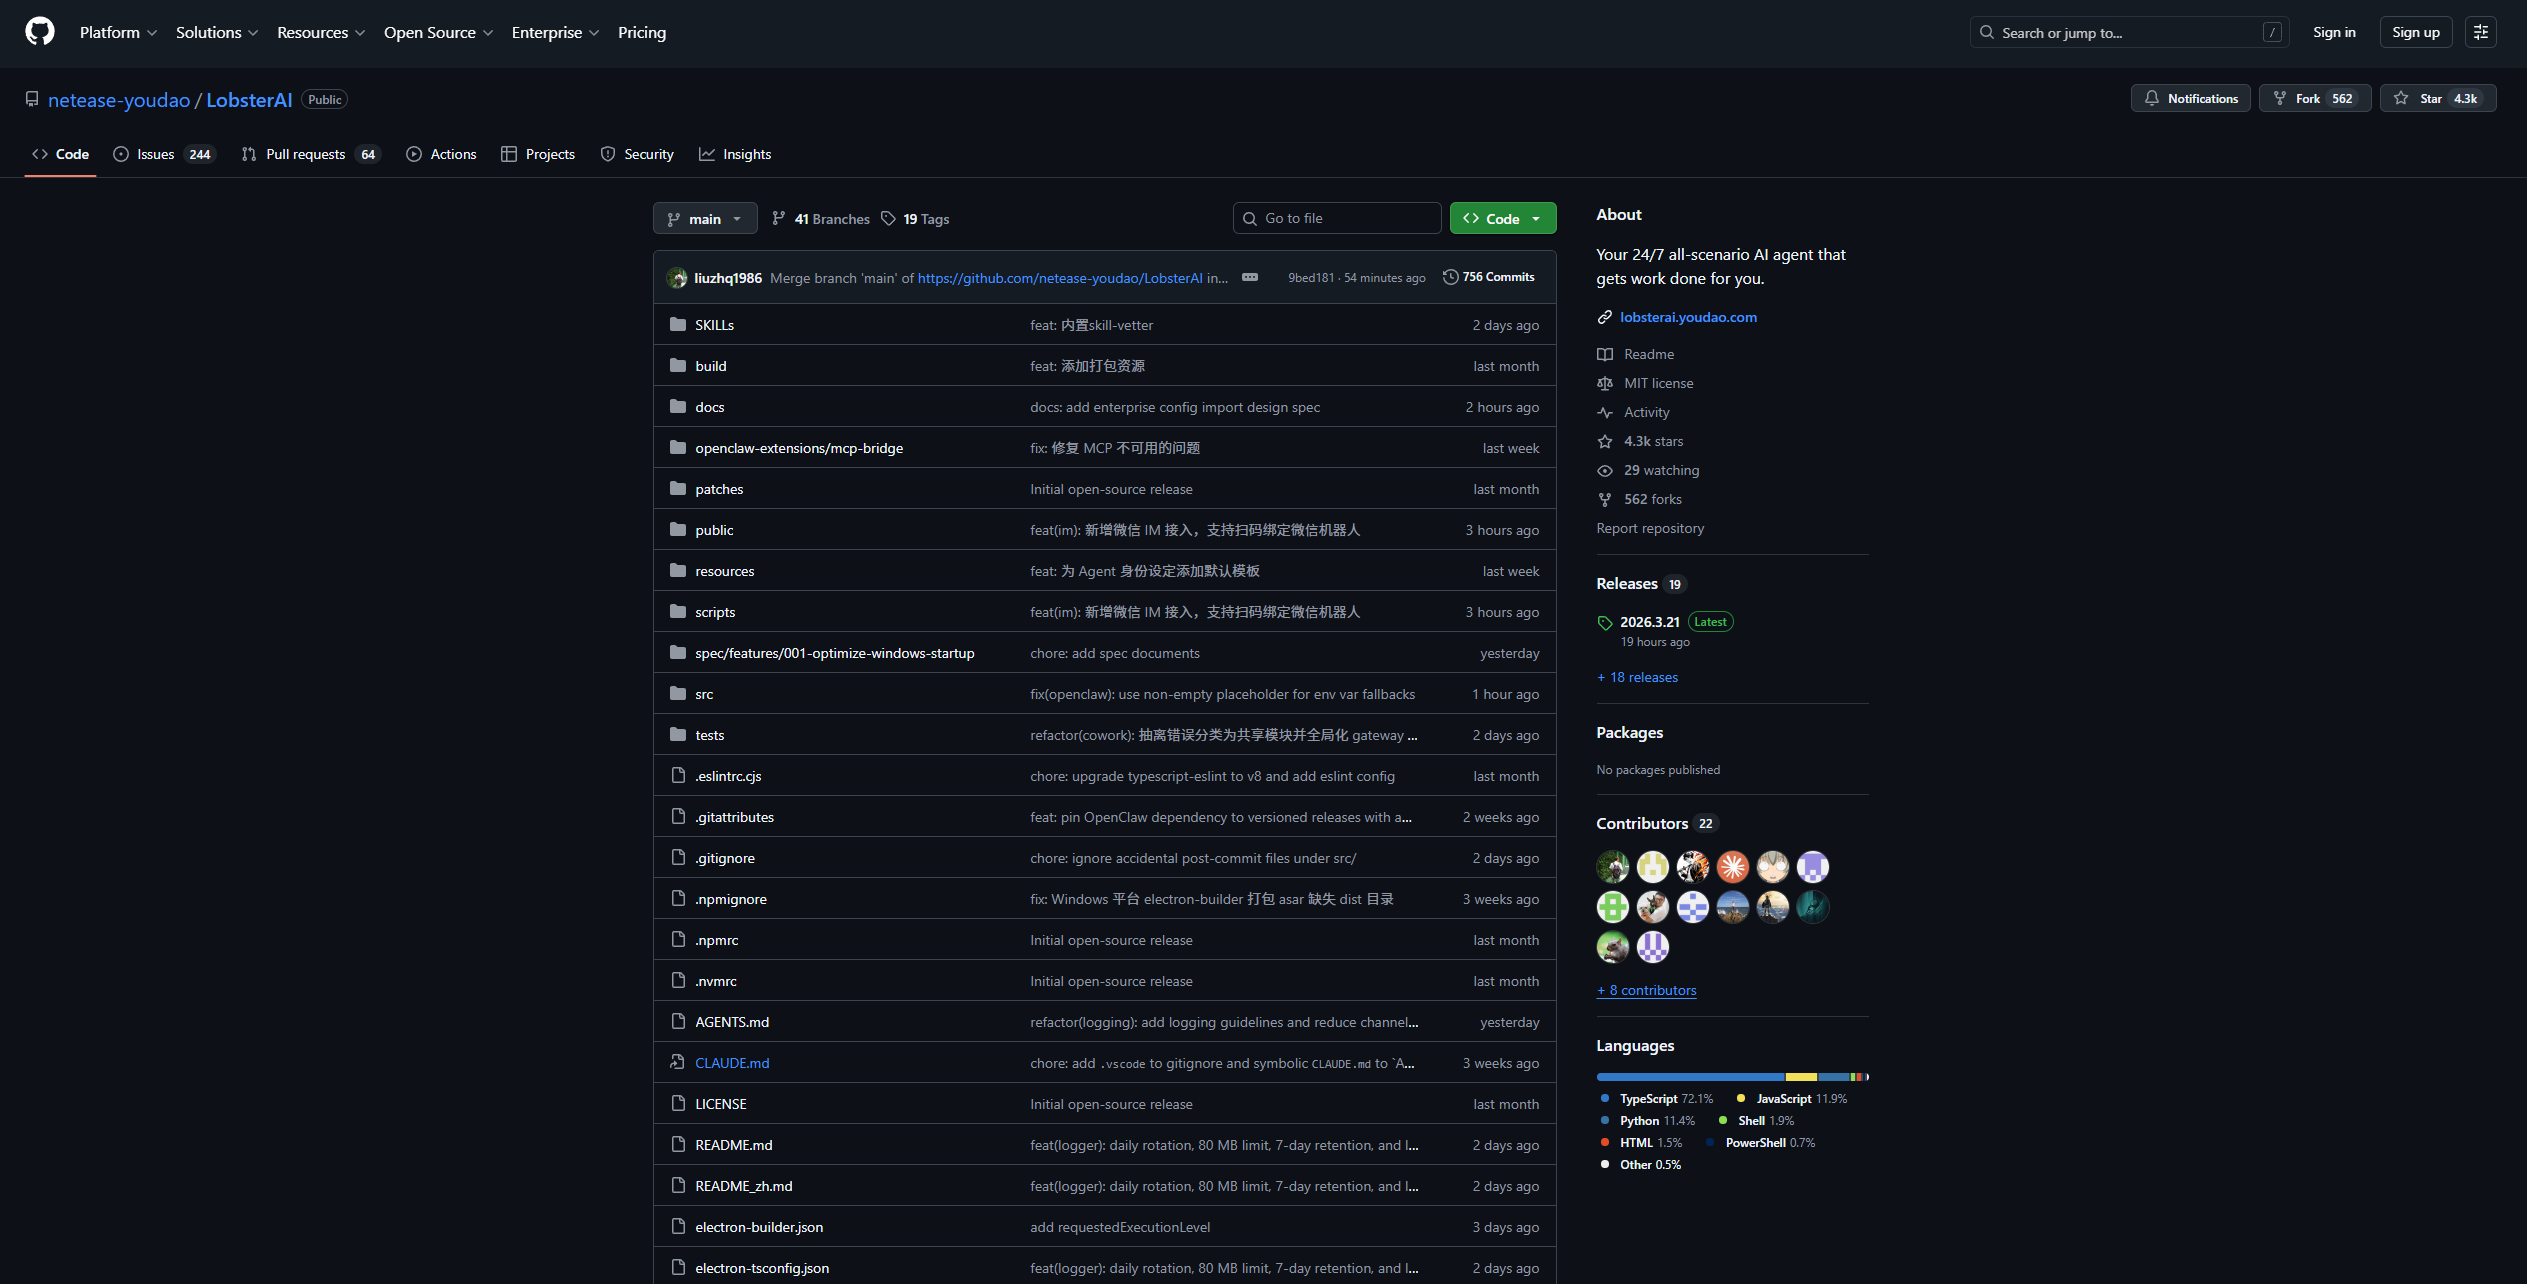The image size is (2527, 1284).
Task: Open the Security tab
Action: click(x=637, y=154)
